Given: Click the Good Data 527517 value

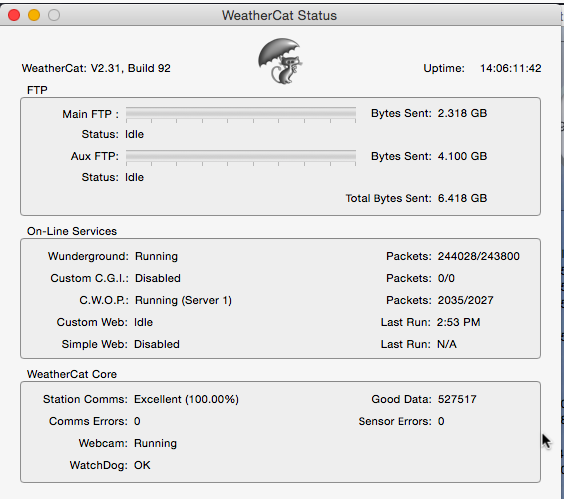Looking at the screenshot, I should (457, 399).
